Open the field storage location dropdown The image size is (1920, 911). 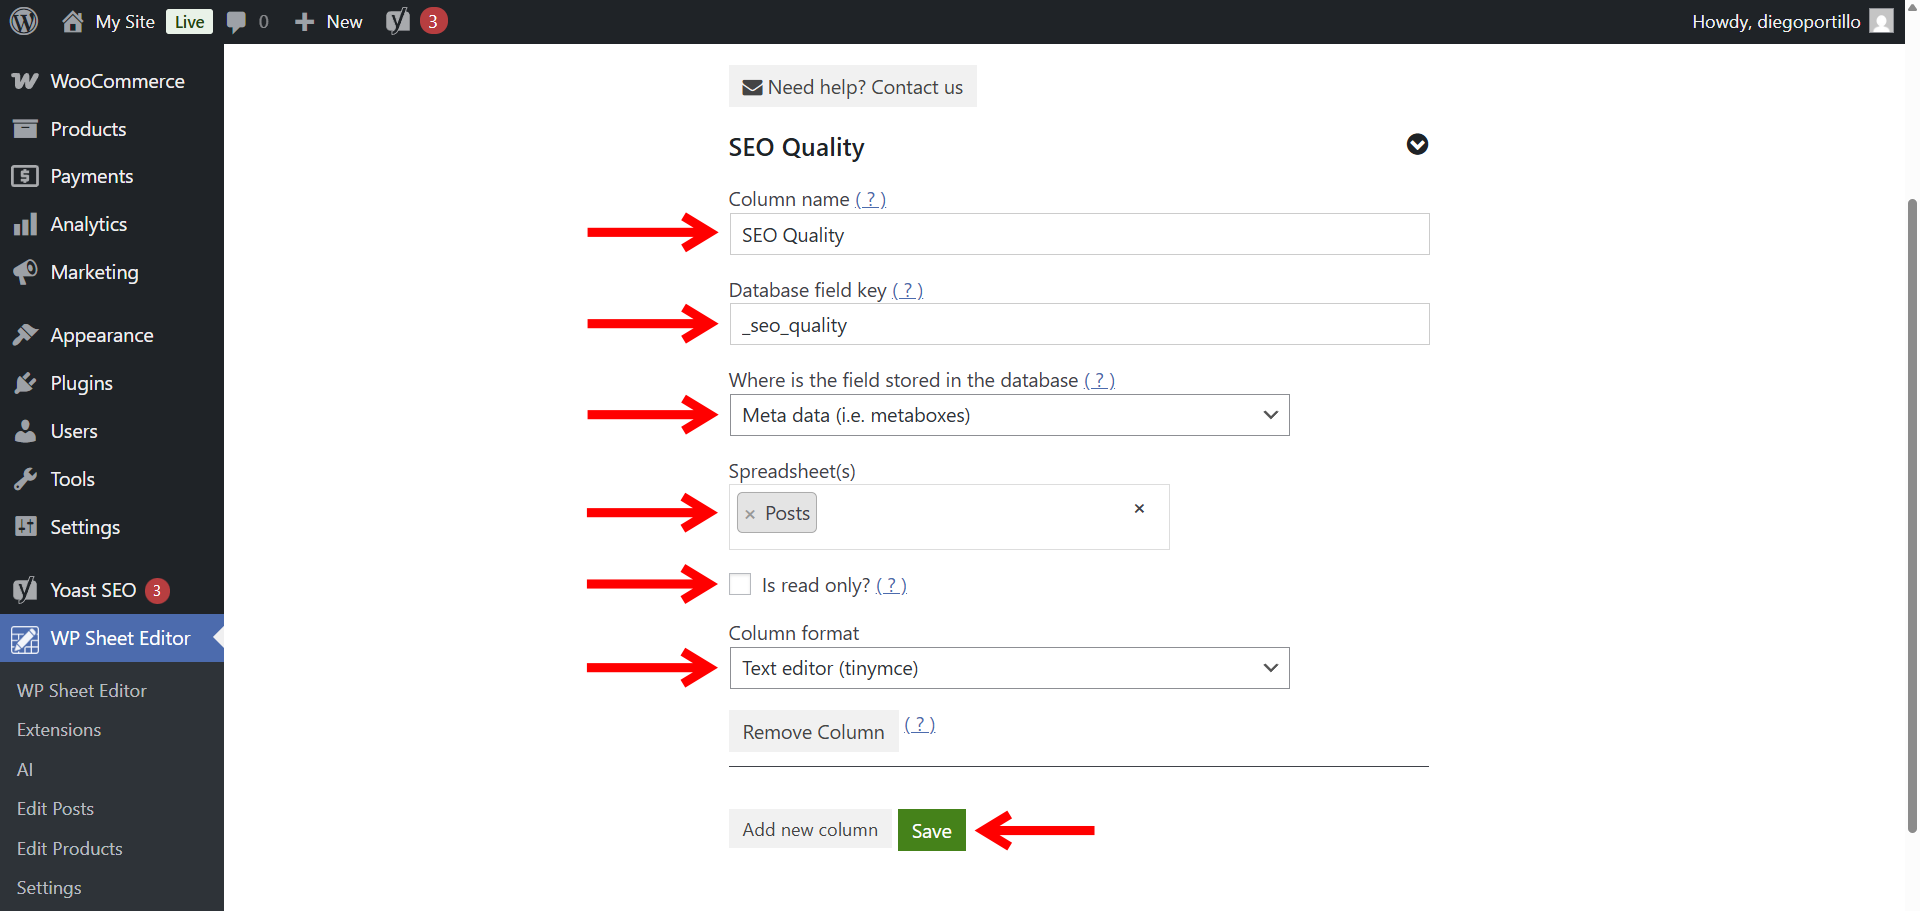1009,415
